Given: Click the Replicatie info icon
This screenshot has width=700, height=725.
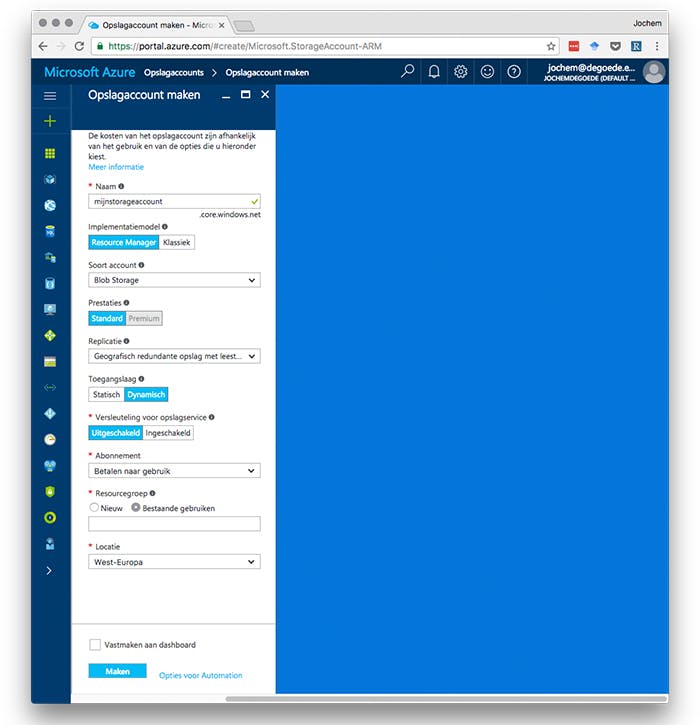Looking at the screenshot, I should point(126,341).
